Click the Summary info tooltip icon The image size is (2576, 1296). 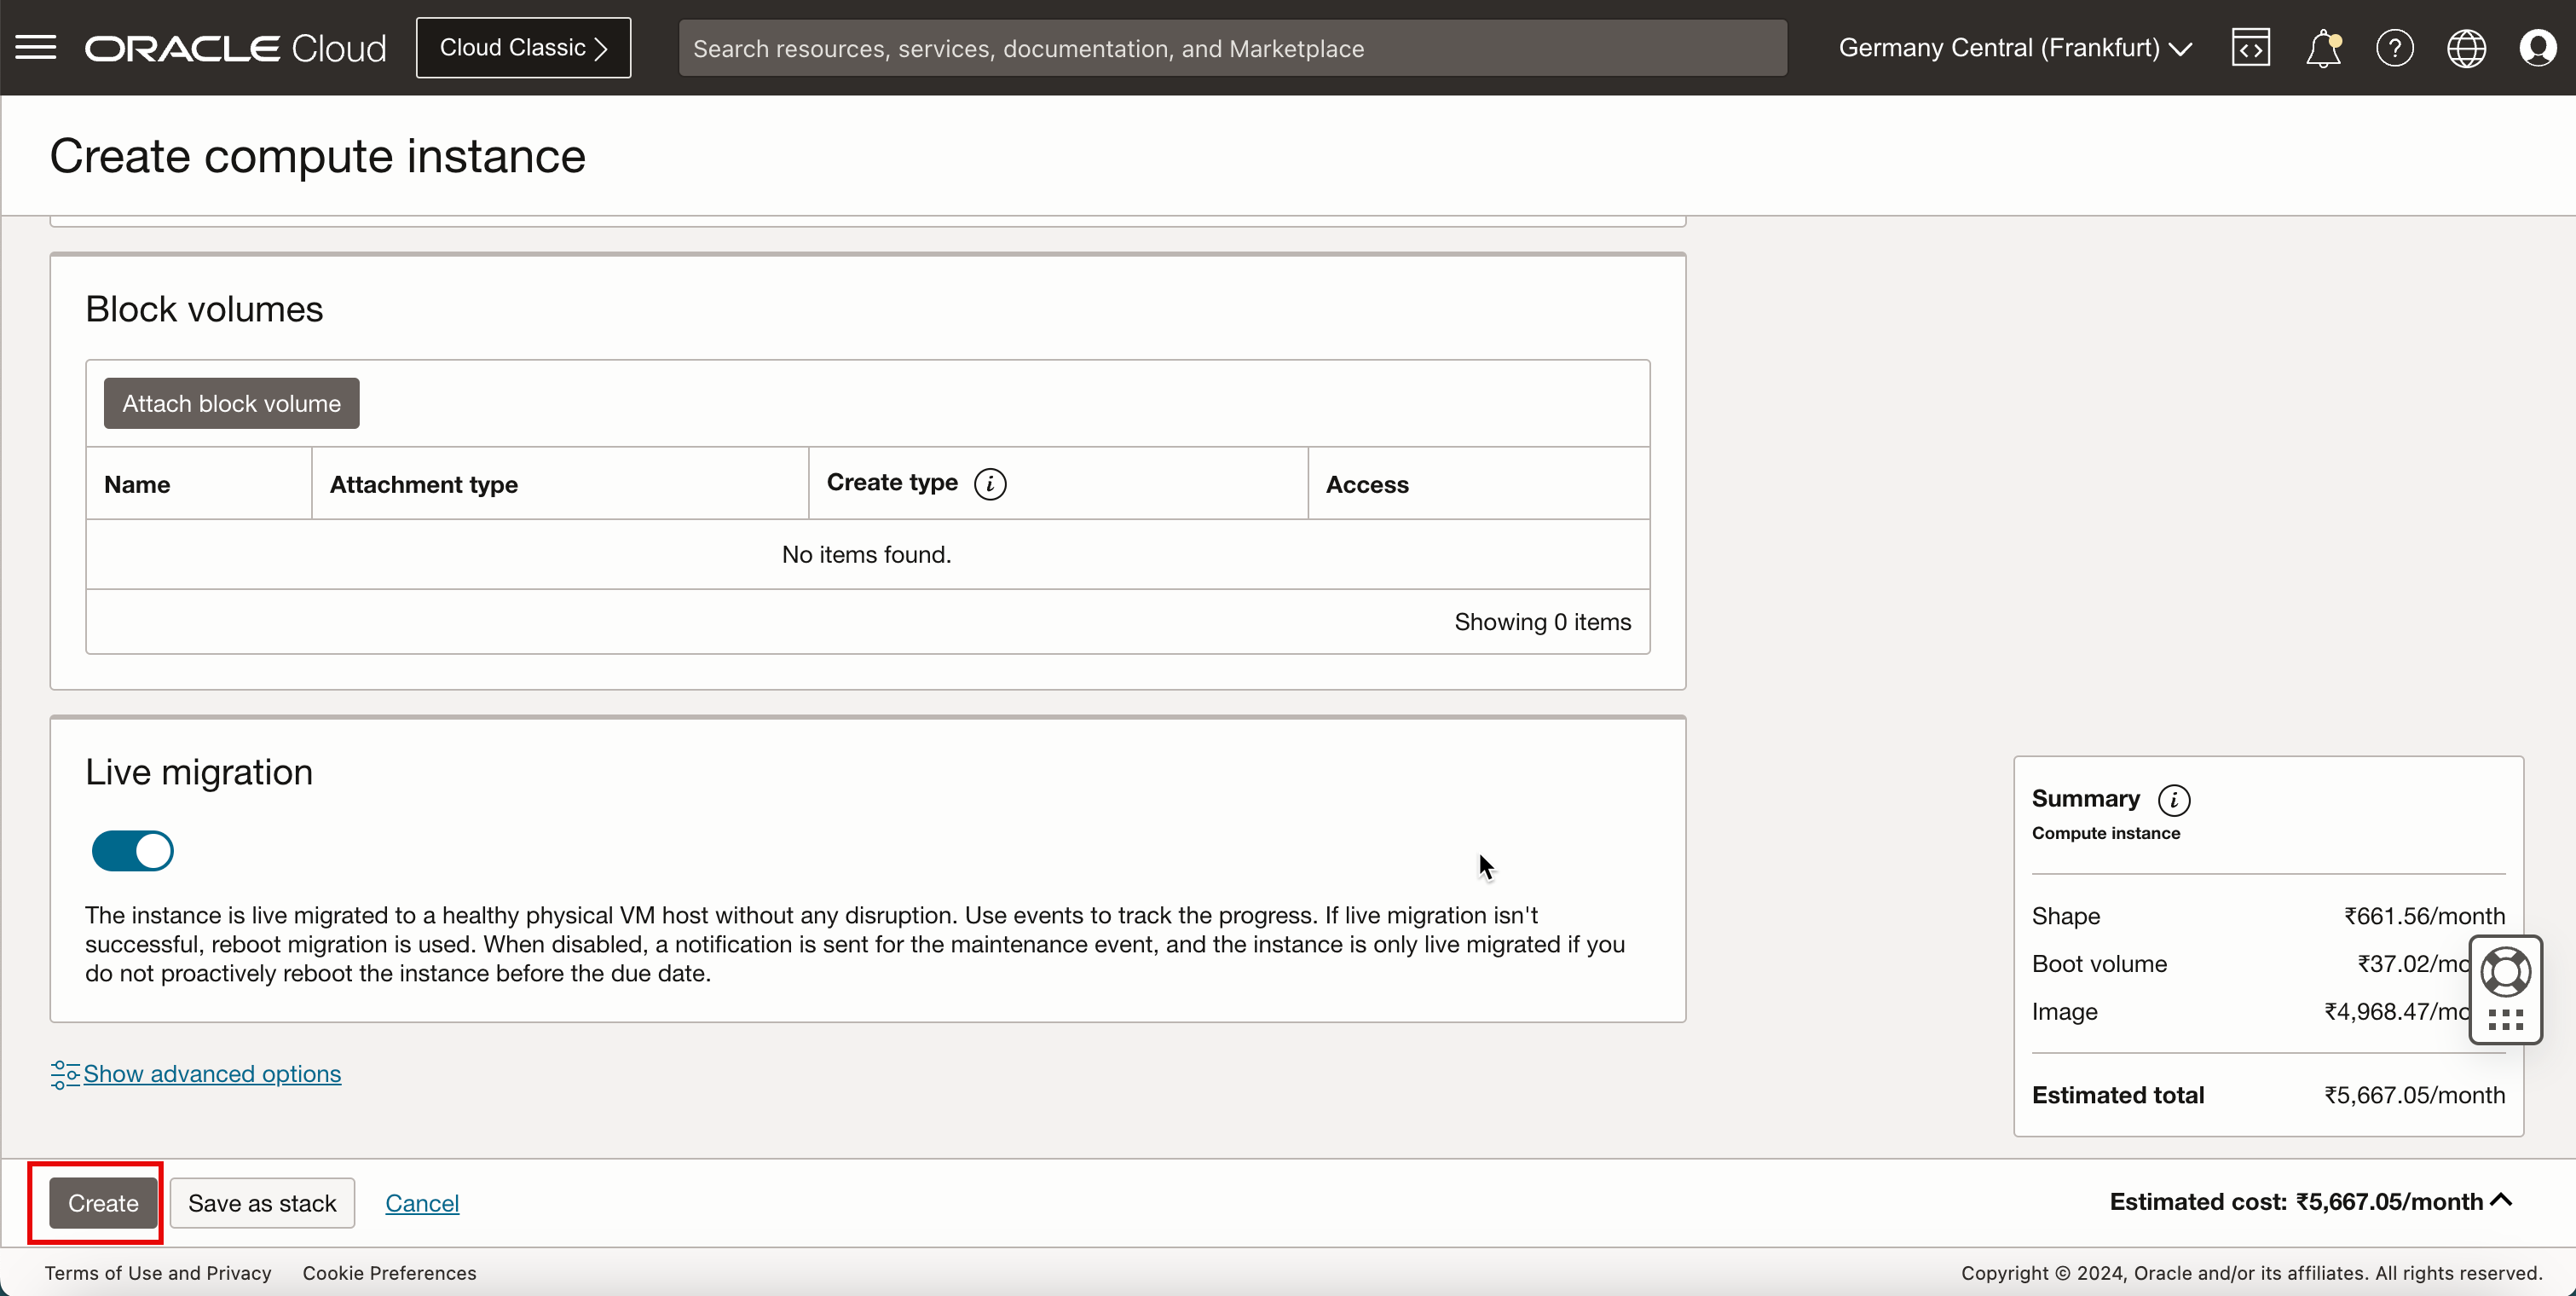(2175, 798)
